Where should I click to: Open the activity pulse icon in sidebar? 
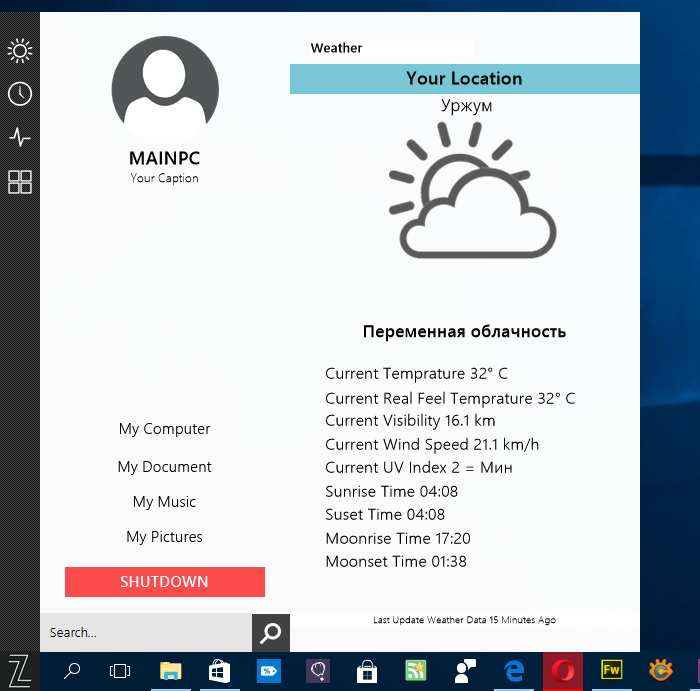pos(20,137)
